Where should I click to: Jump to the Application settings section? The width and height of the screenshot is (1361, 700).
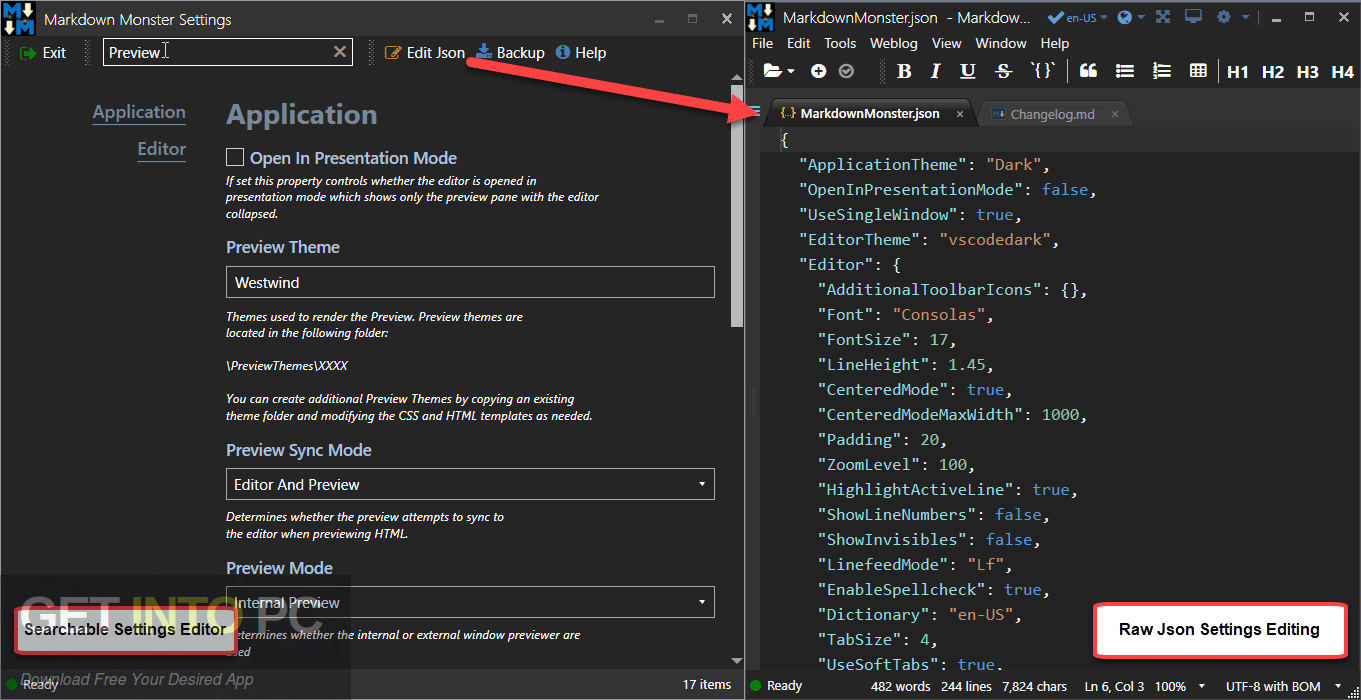[139, 112]
